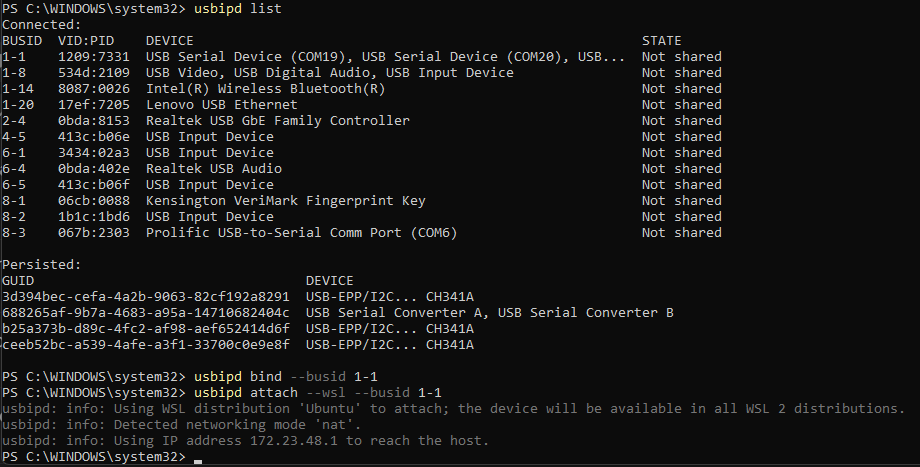Click GUID ceeb52bc-a539-4afe-a3f1-33700c0e9e8f

(x=146, y=345)
